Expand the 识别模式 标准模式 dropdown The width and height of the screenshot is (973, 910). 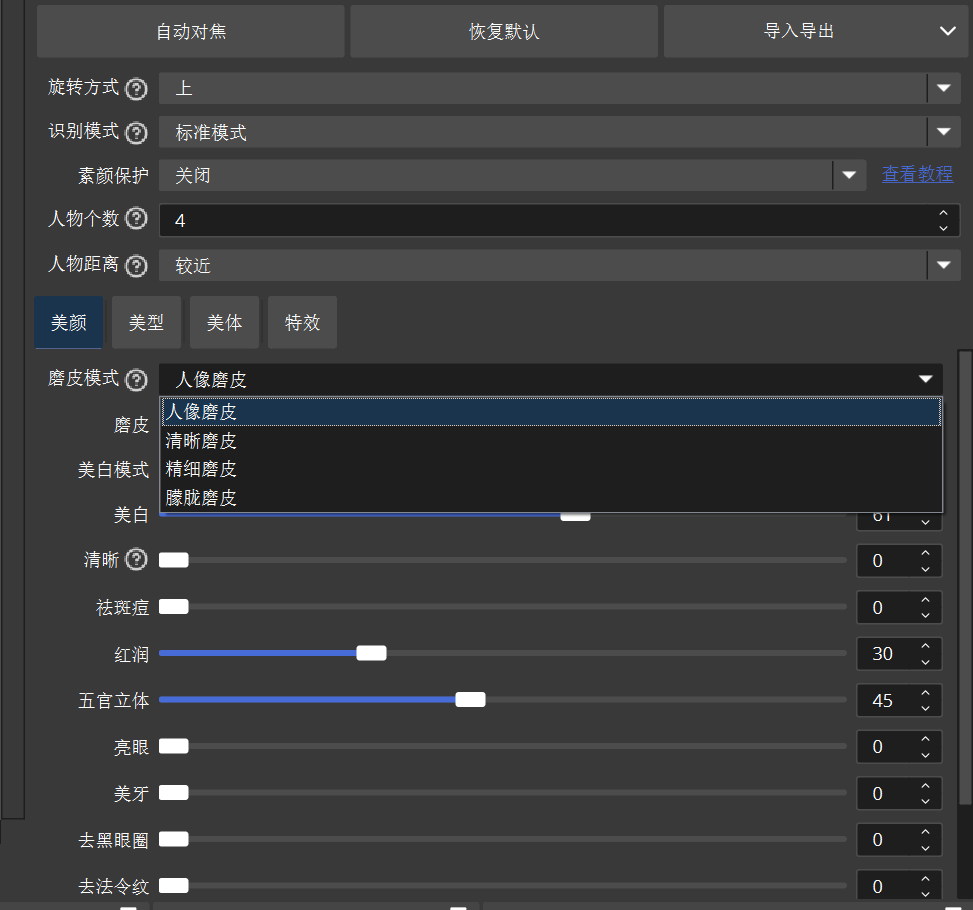click(943, 132)
